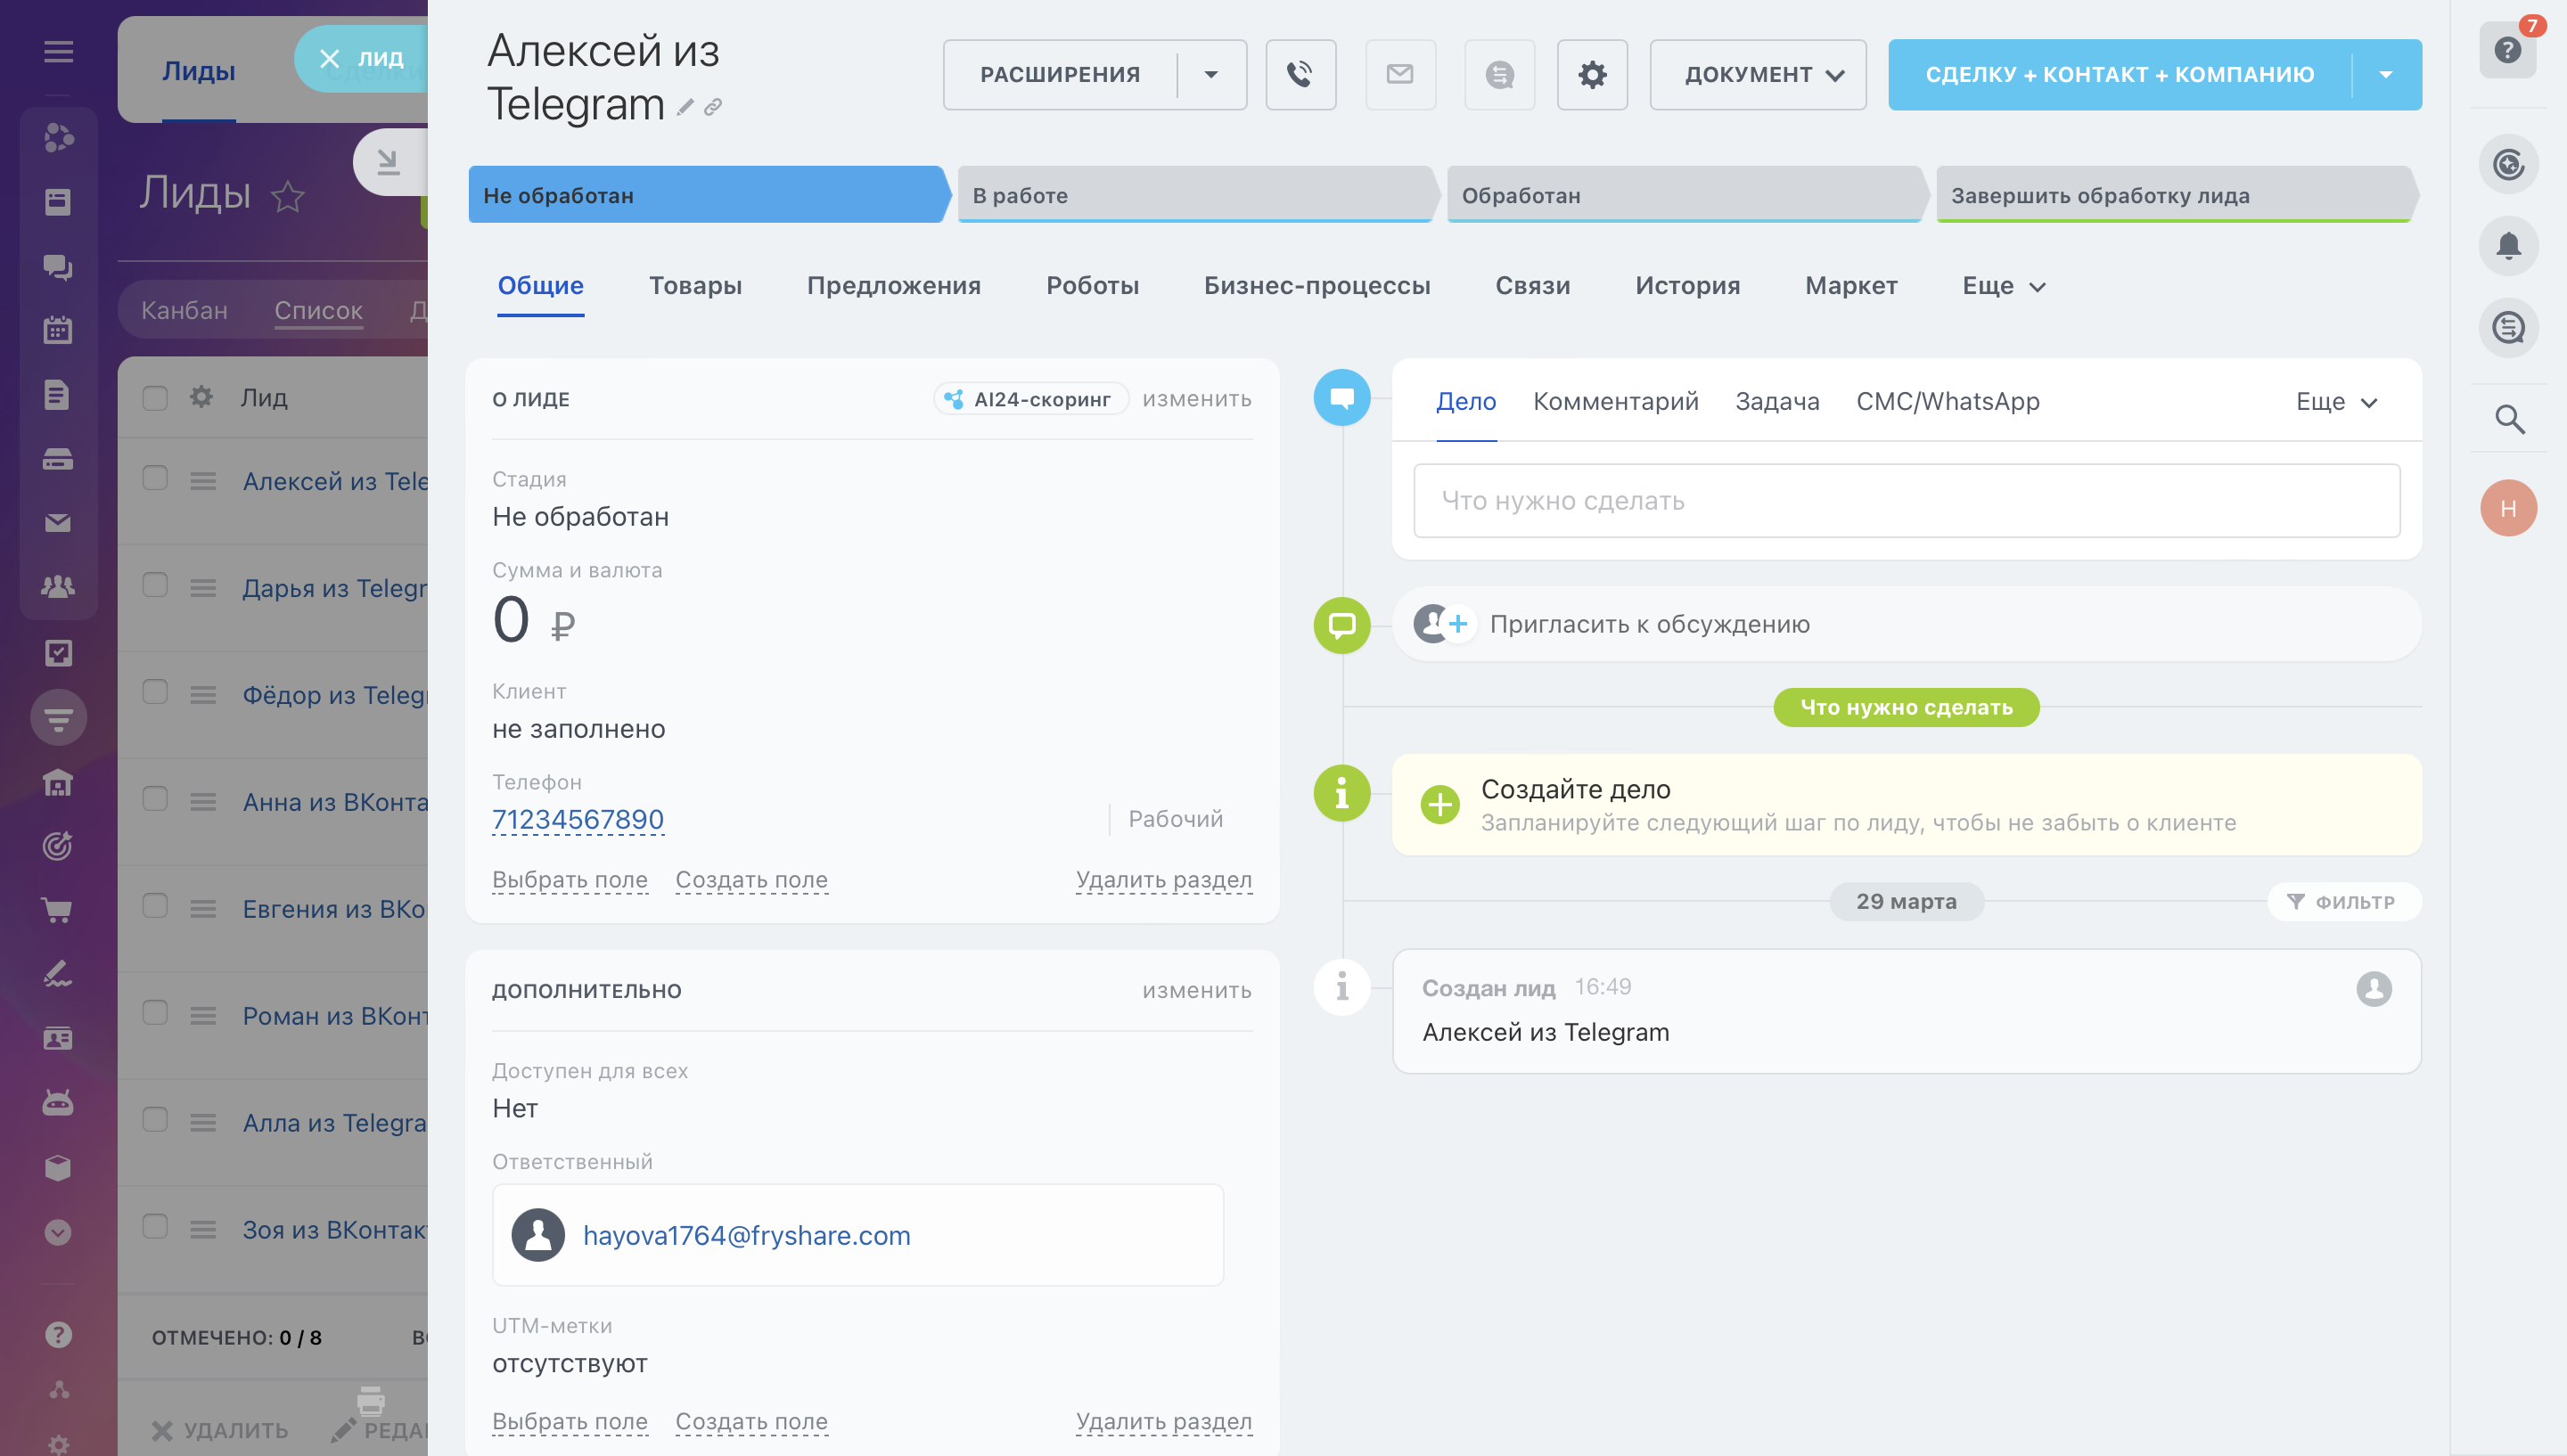Open the search magnifier icon
This screenshot has height=1456, width=2567.
point(2508,419)
